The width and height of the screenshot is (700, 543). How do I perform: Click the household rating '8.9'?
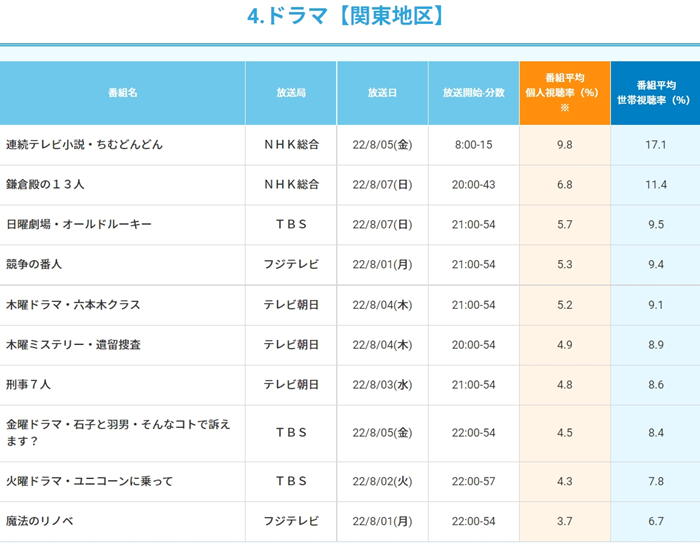[656, 345]
